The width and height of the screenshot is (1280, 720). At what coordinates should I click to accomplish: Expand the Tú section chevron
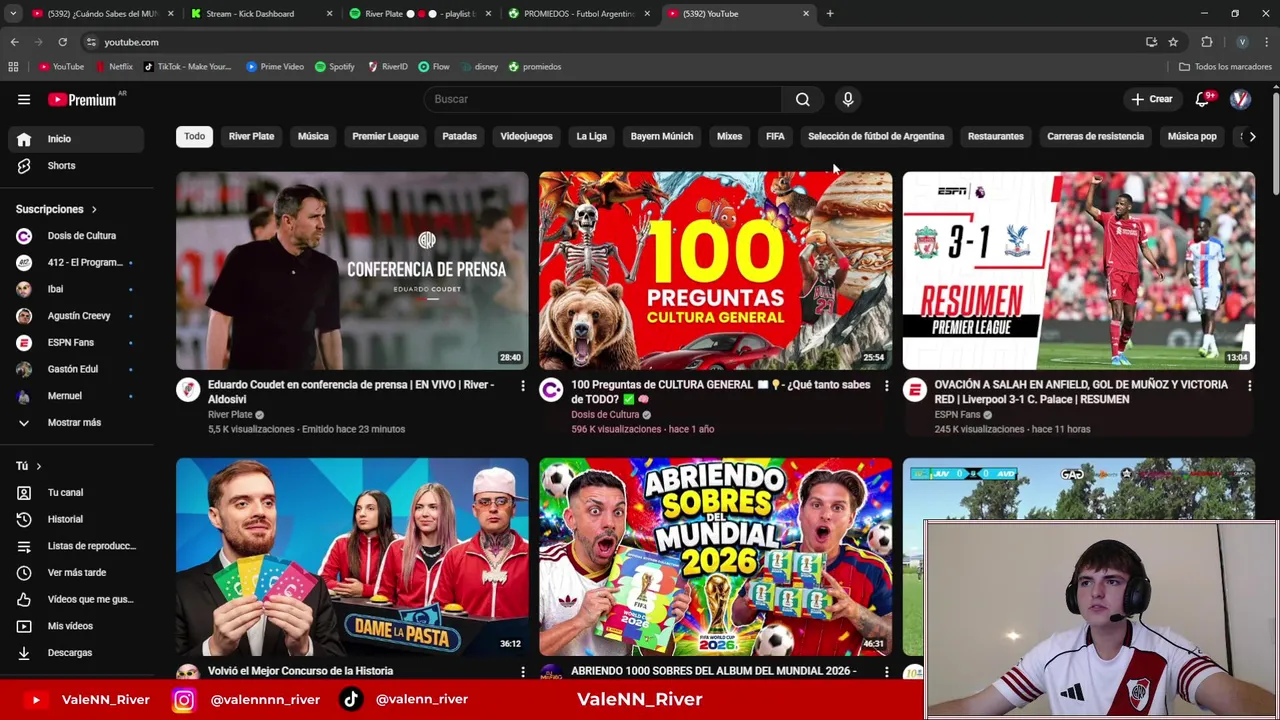click(x=39, y=466)
